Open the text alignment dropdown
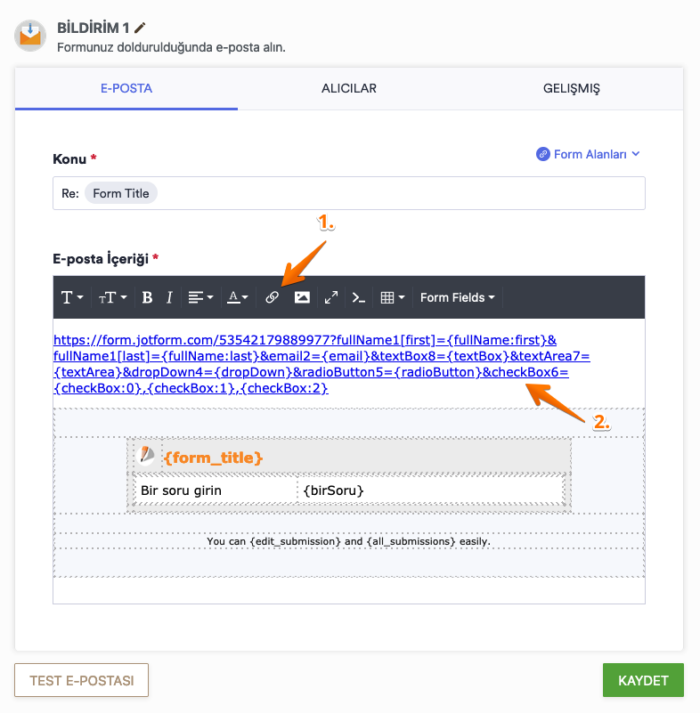Screen dimensions: 700x713 pyautogui.click(x=200, y=297)
